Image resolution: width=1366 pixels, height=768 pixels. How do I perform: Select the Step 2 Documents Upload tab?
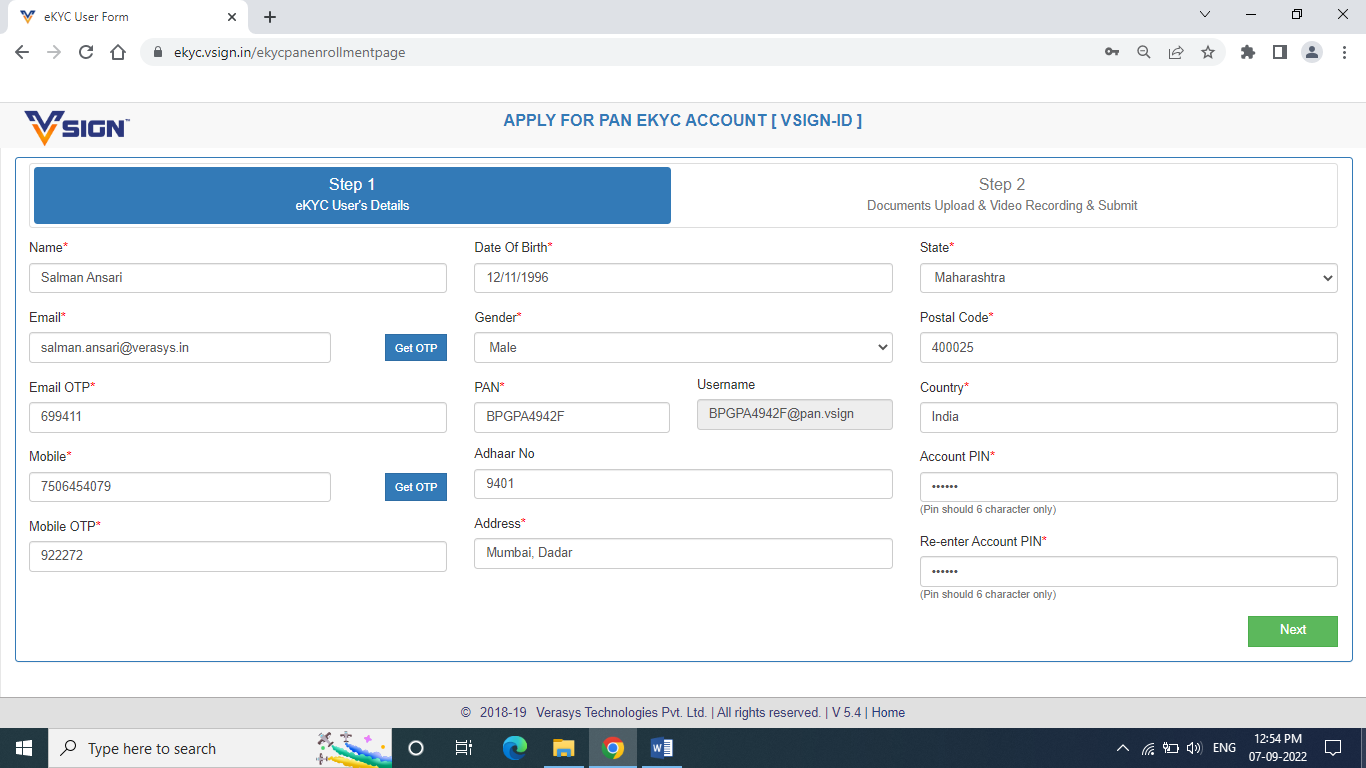[x=1002, y=195]
